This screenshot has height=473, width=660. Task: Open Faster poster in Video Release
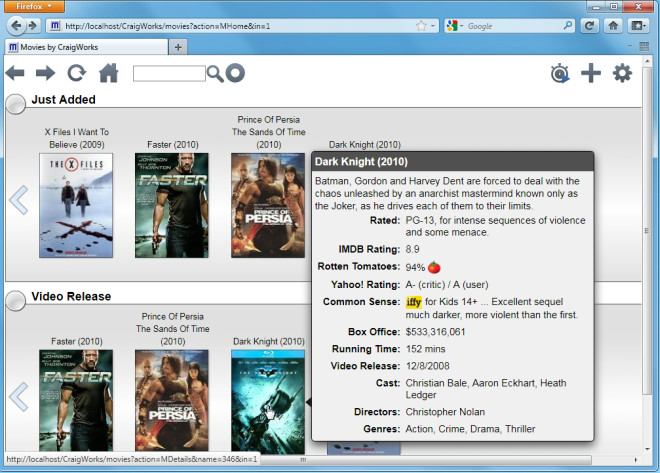click(x=76, y=401)
